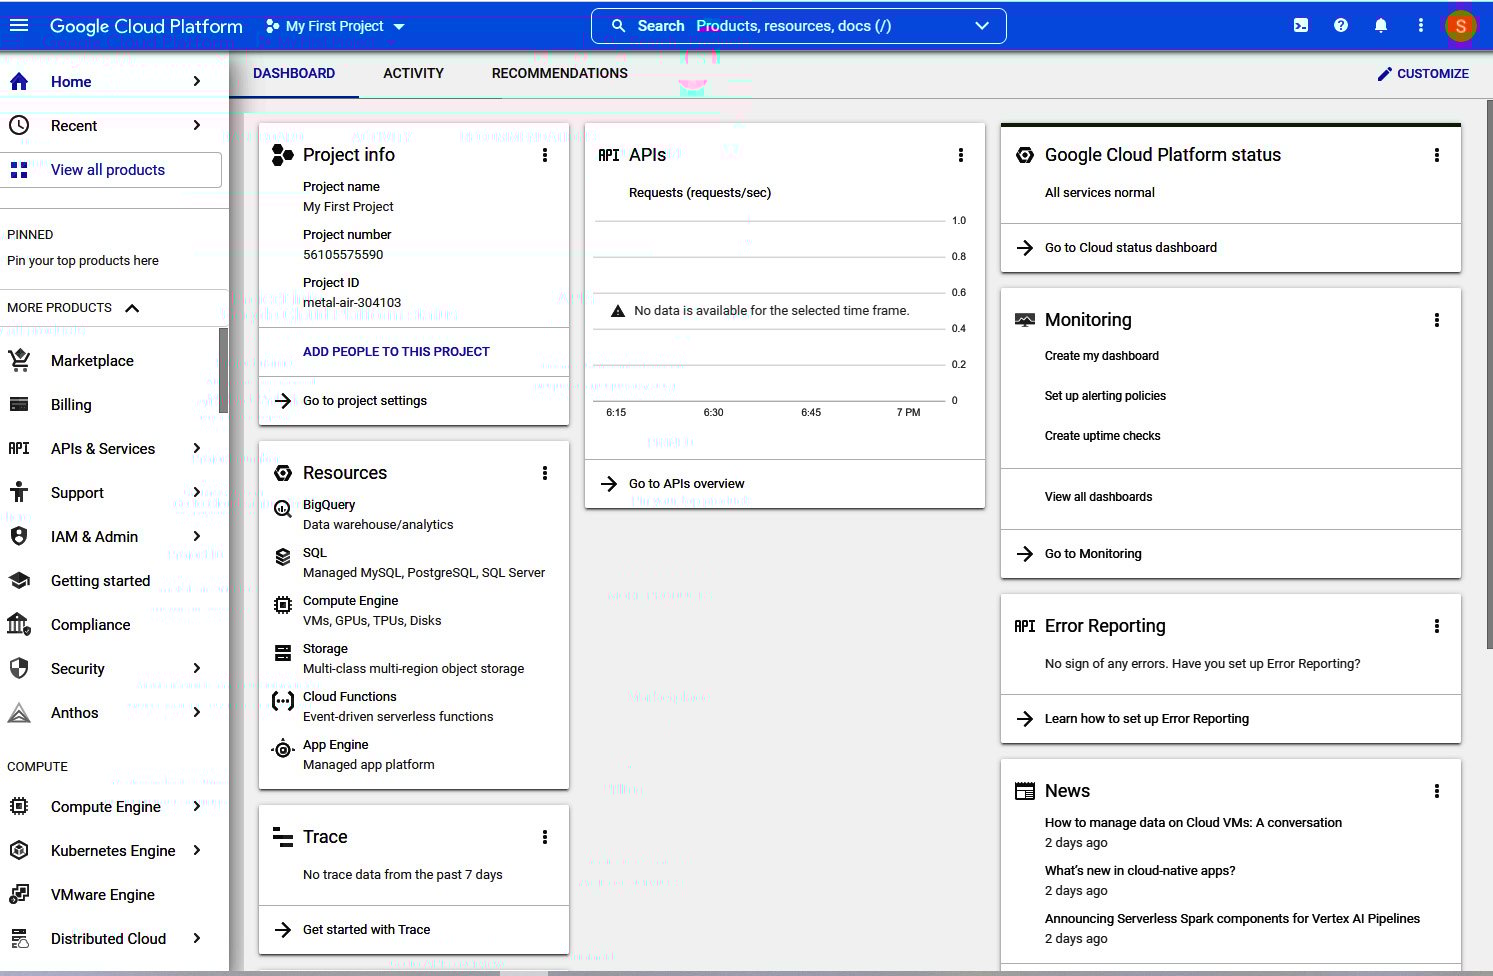
Task: Open Google Cloud Platform status card options
Action: click(1437, 155)
